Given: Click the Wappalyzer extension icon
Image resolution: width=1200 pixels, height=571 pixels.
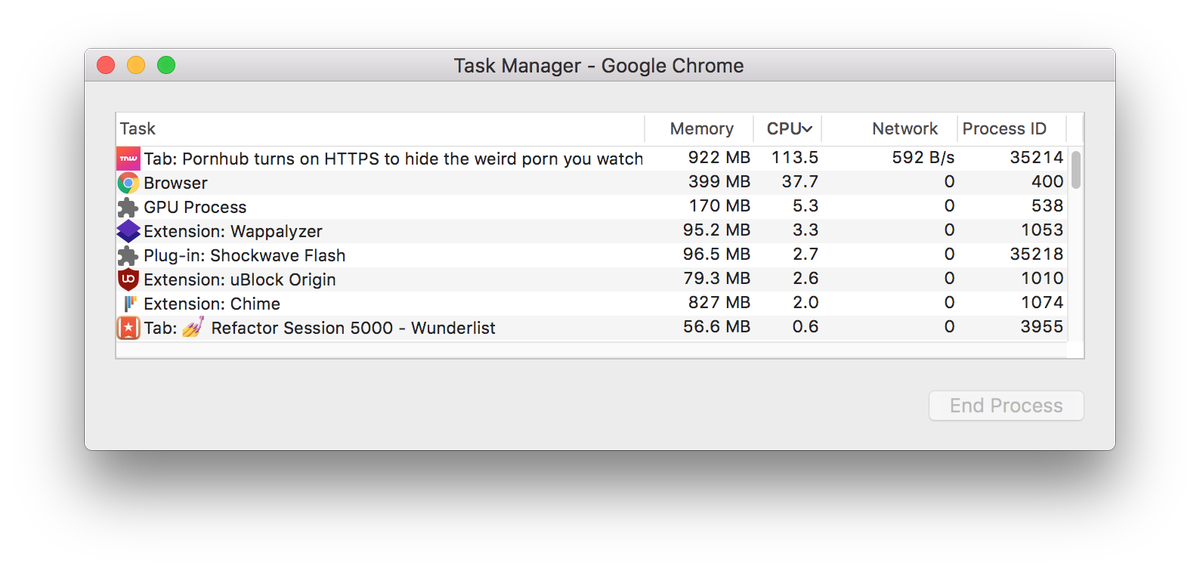Looking at the screenshot, I should point(128,231).
